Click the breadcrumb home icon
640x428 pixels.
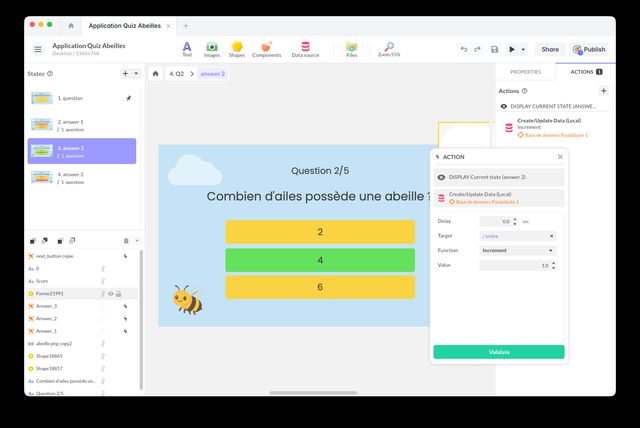156,74
